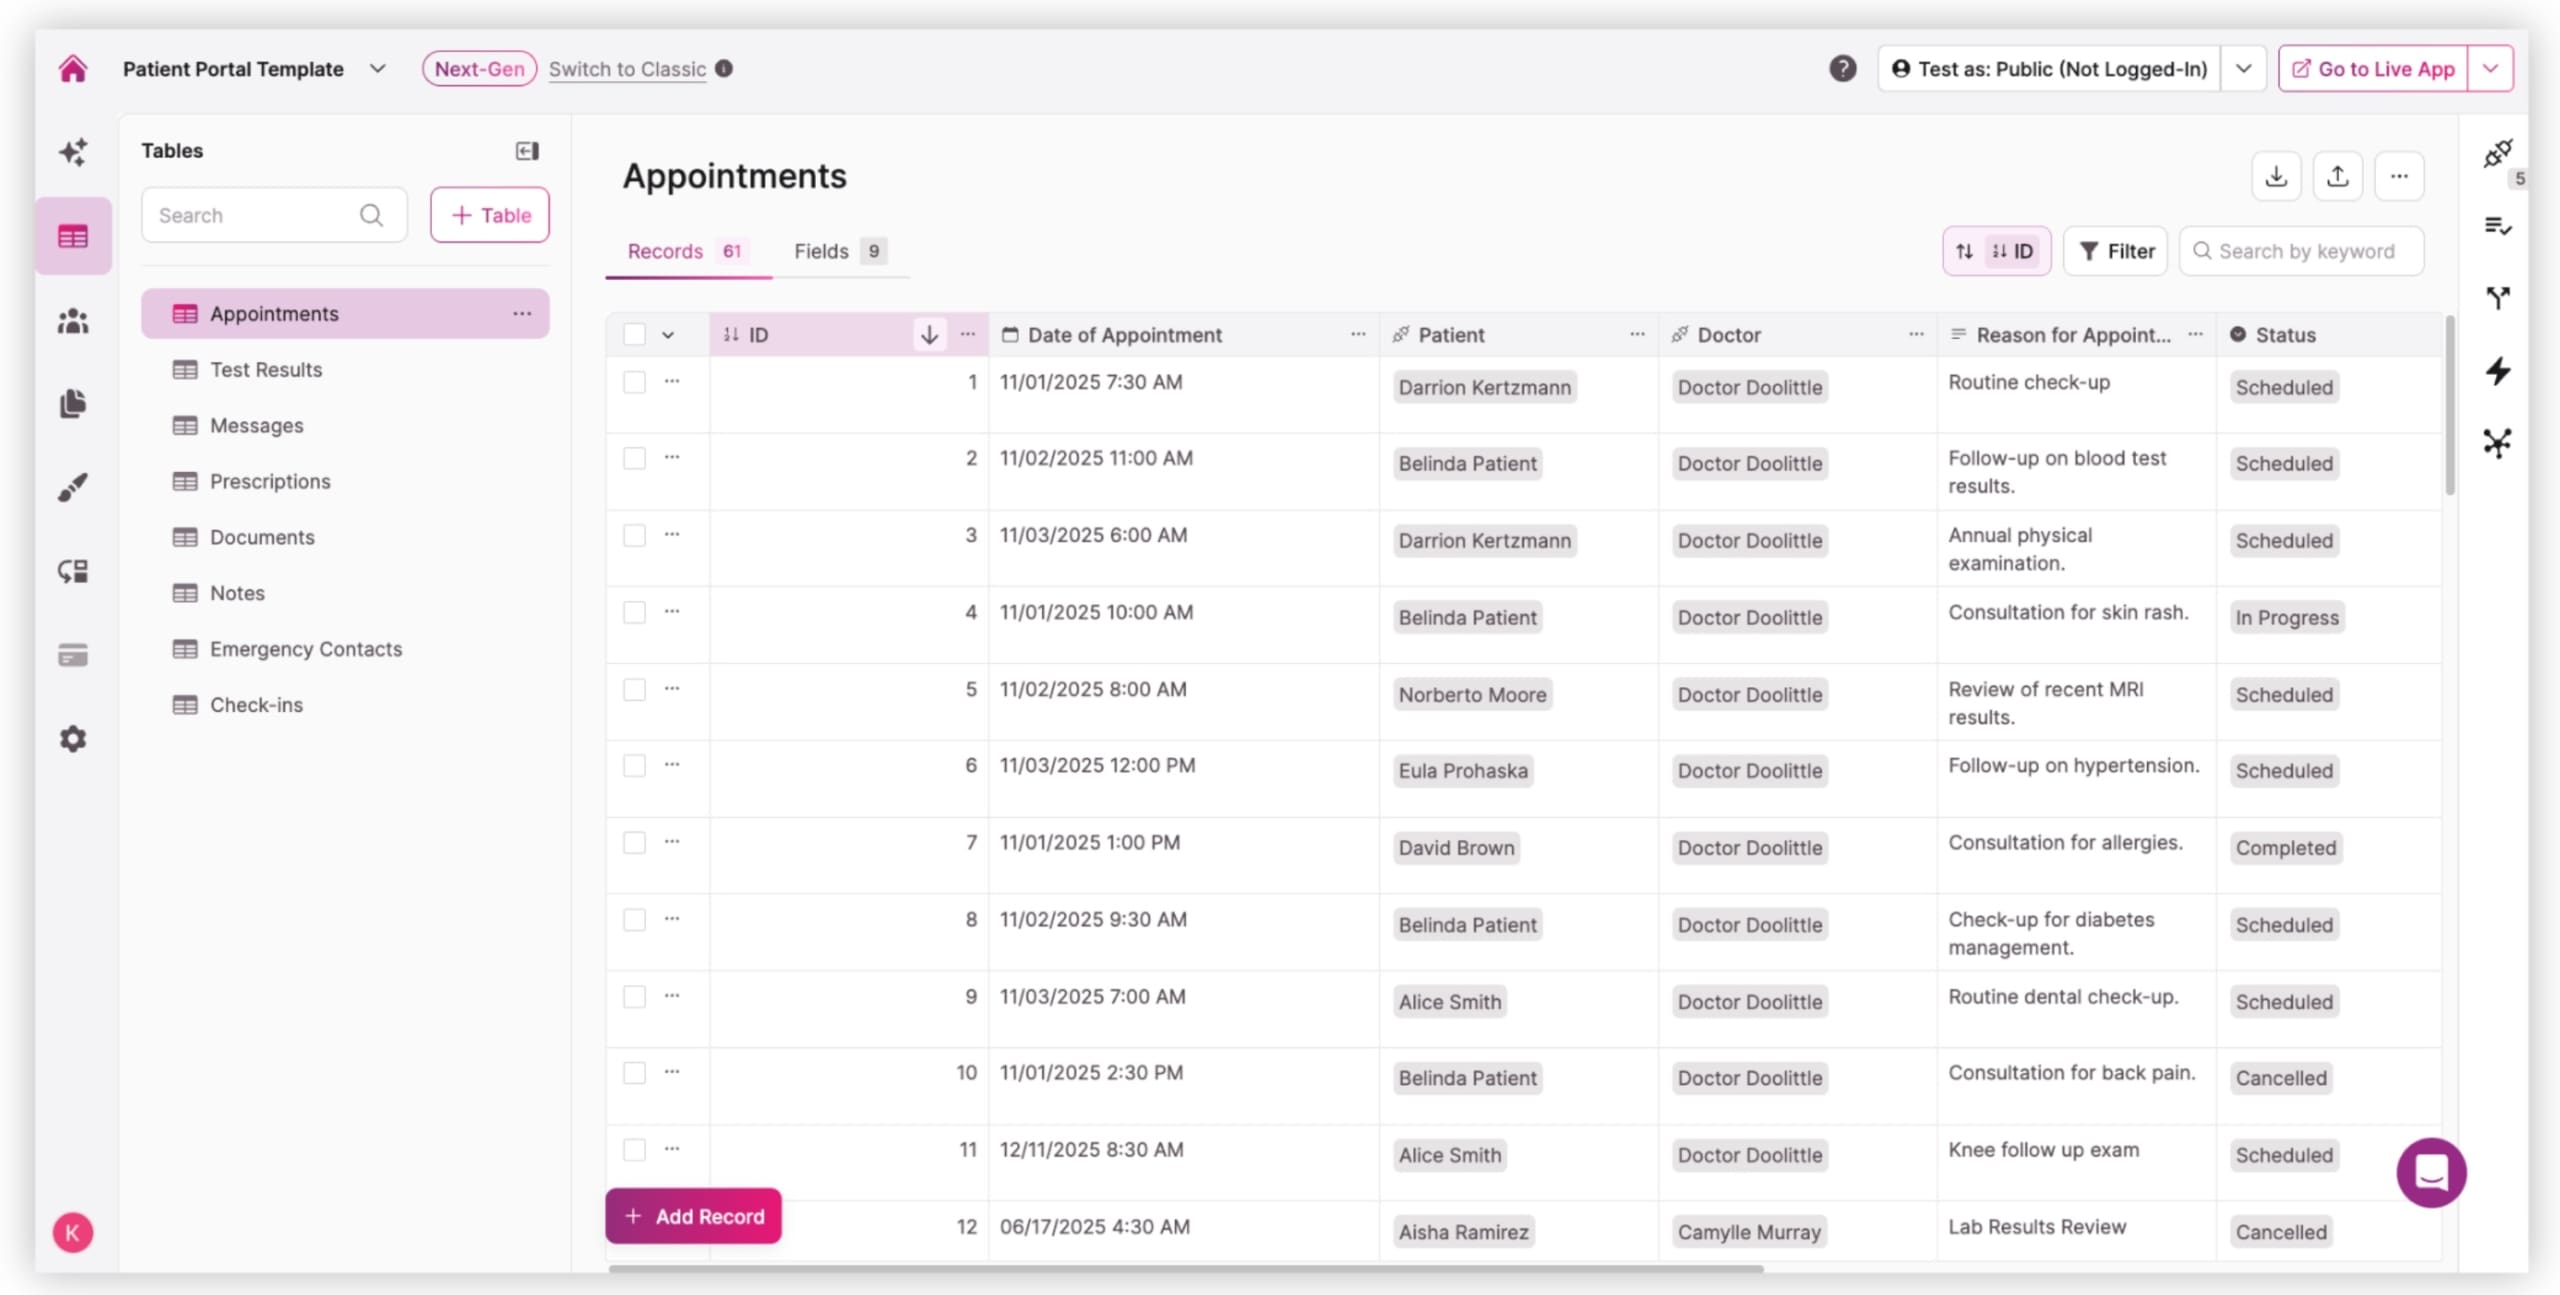Expand the Go to Live App dropdown arrow
The image size is (2560, 1295).
[x=2490, y=69]
